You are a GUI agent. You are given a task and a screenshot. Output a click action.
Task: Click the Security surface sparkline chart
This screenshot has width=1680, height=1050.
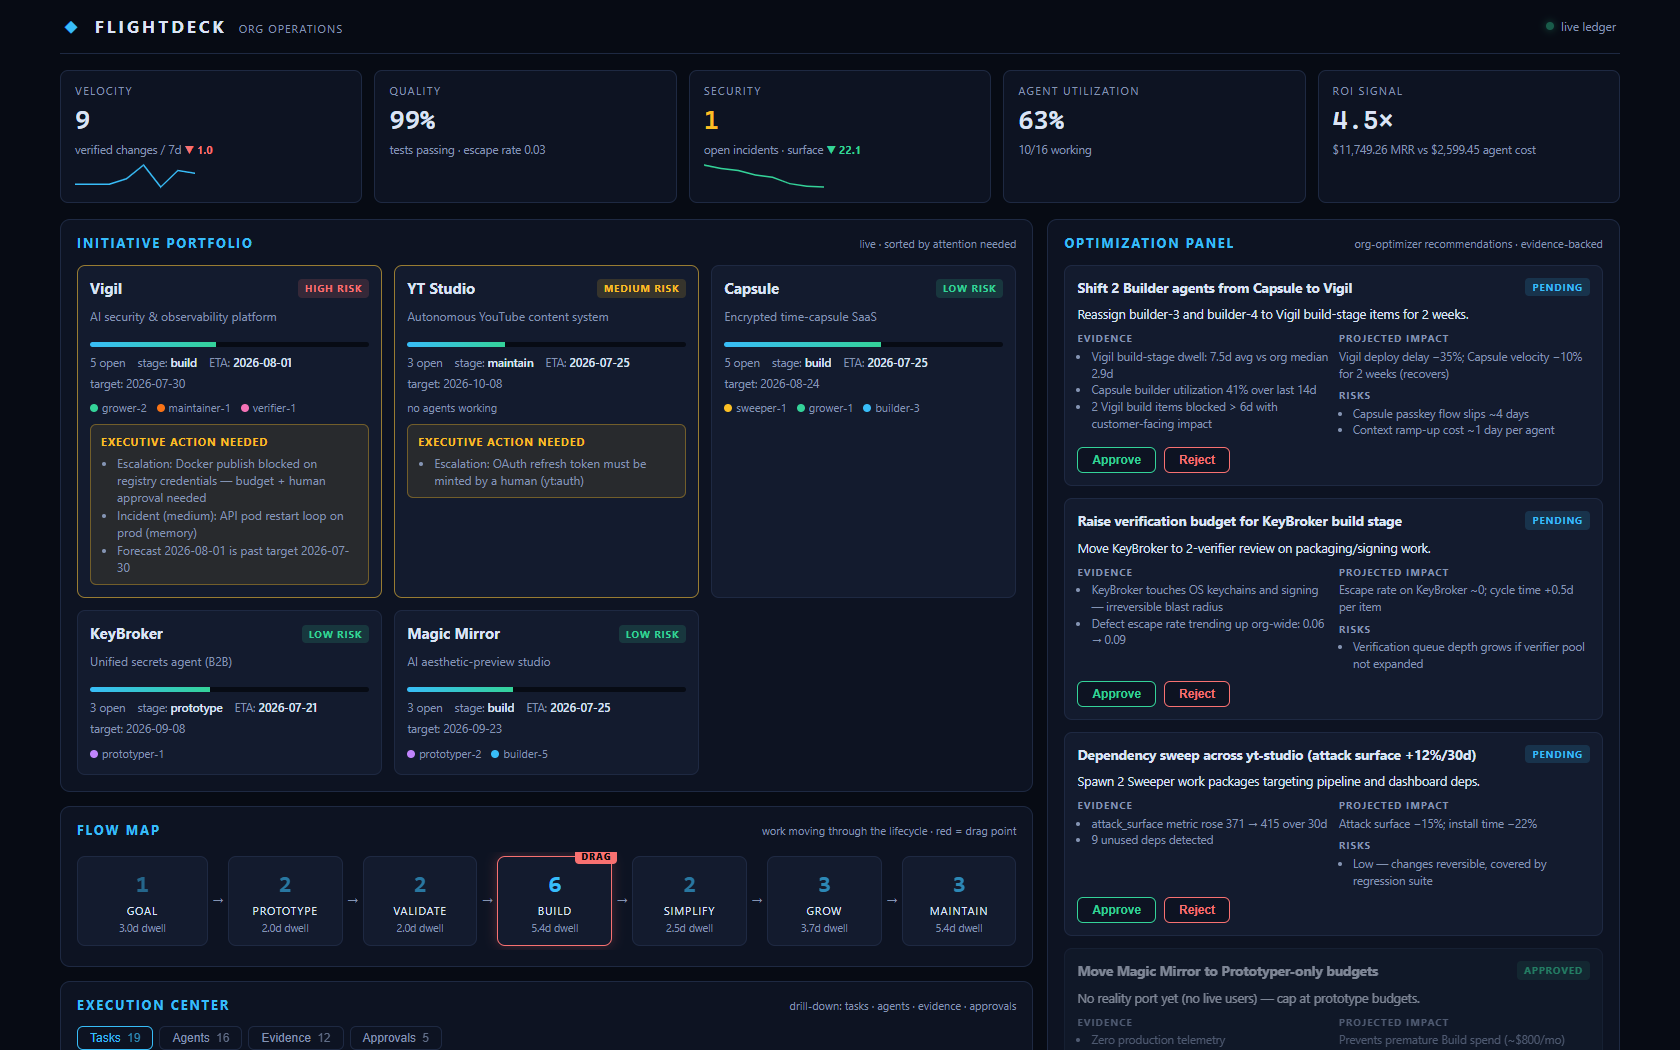click(x=764, y=177)
